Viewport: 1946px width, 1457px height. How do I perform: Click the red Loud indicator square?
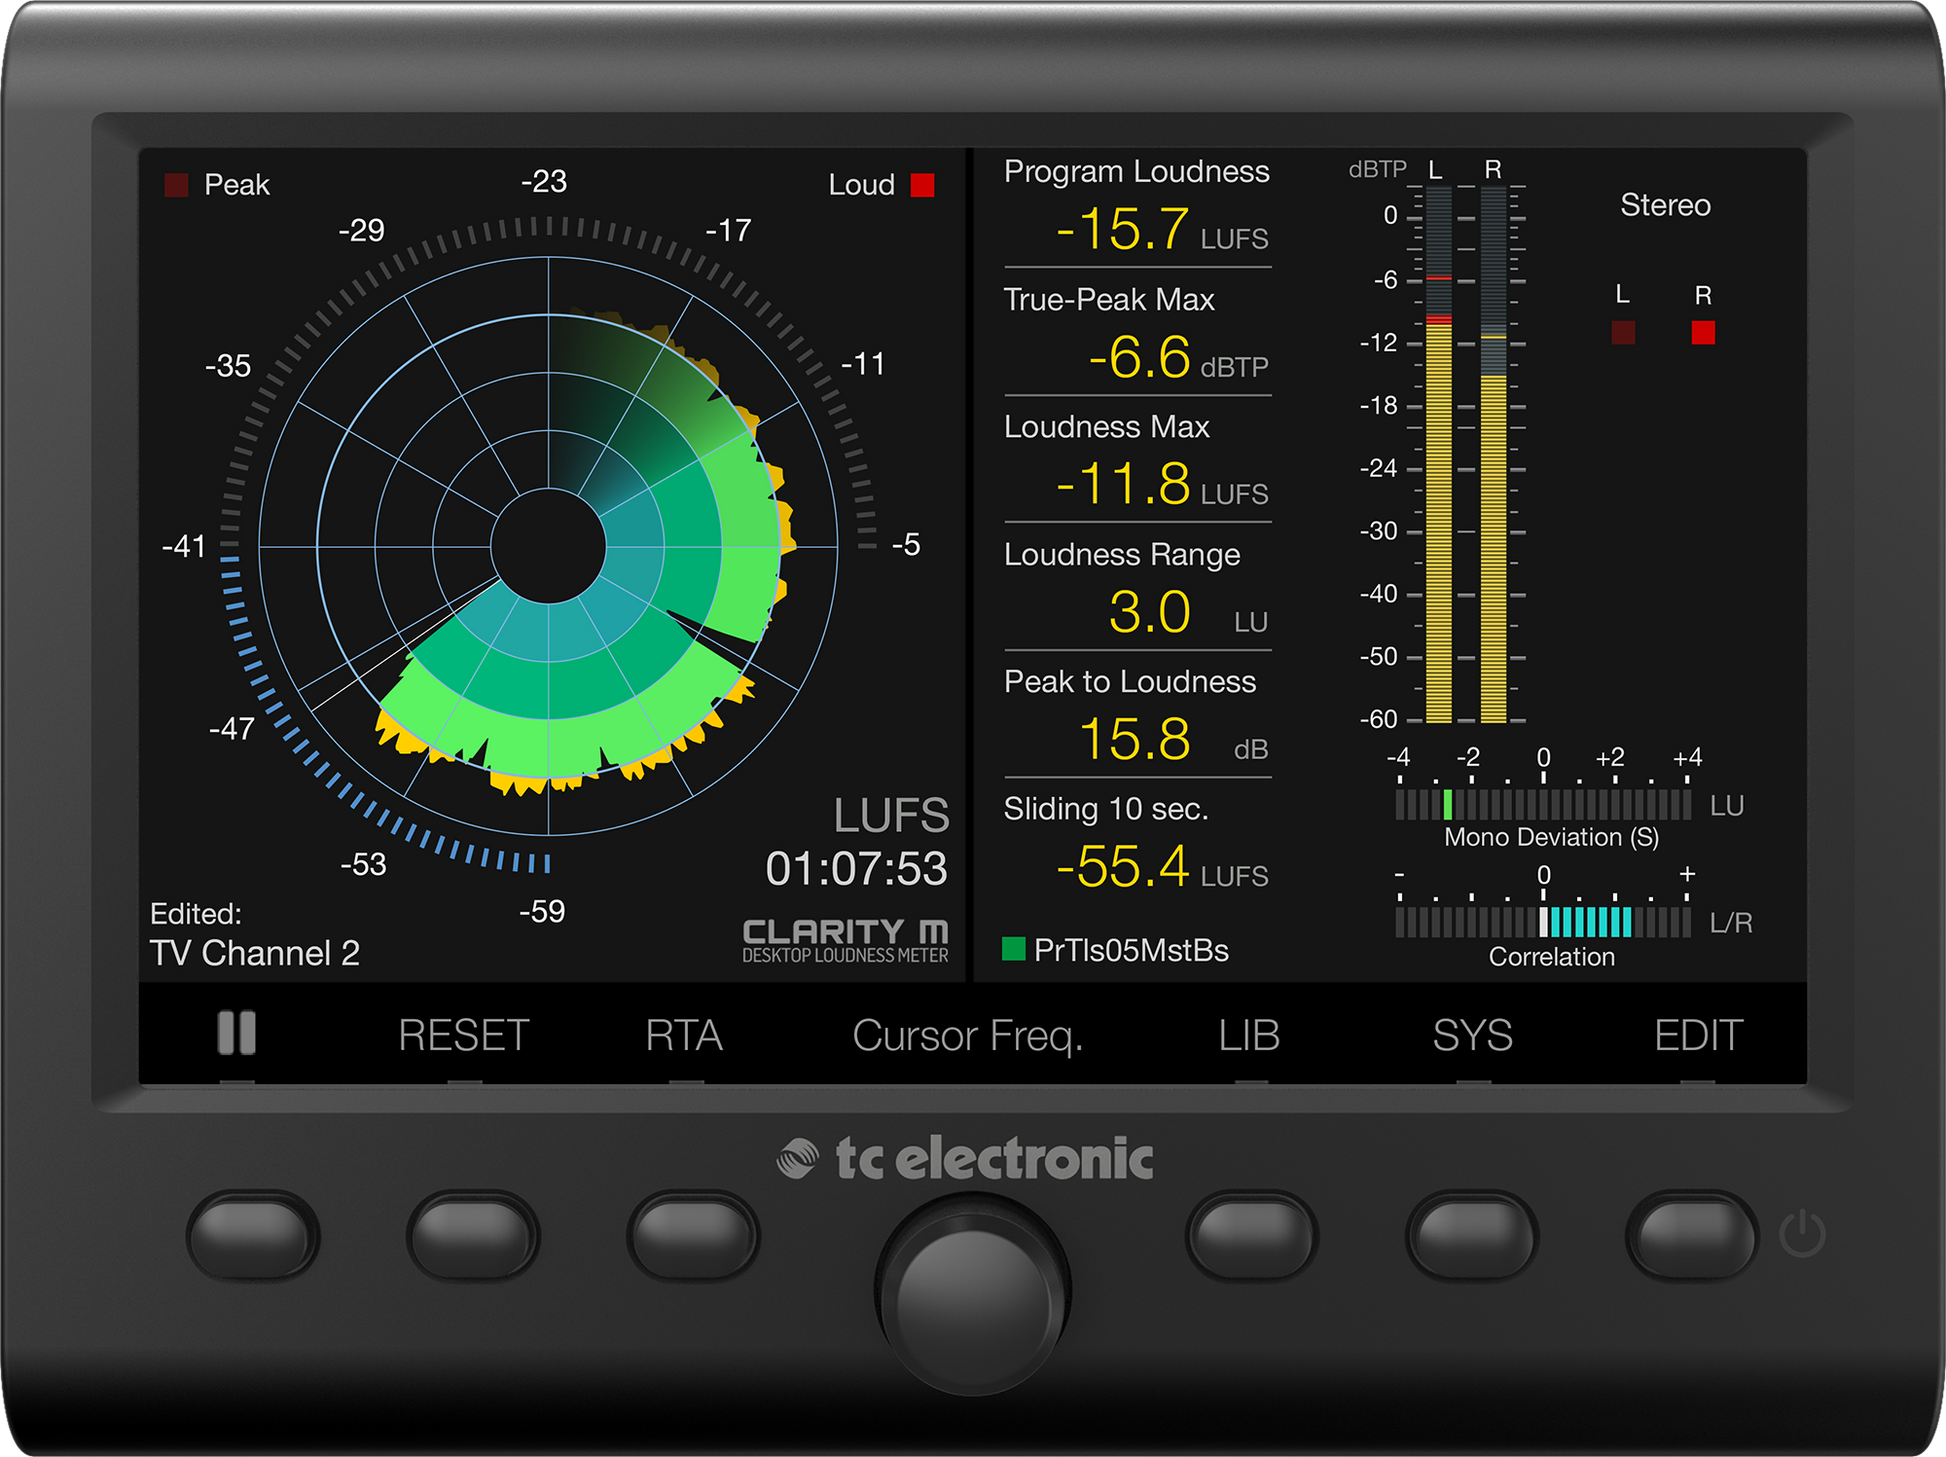pos(922,185)
